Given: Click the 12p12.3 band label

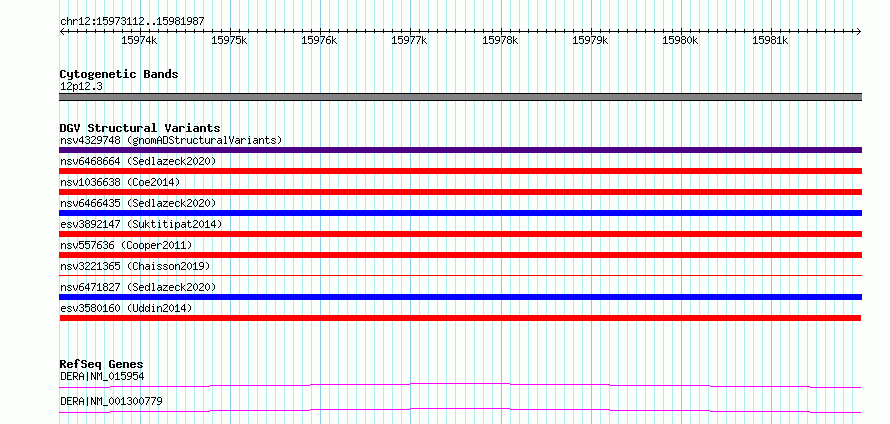Looking at the screenshot, I should (81, 87).
